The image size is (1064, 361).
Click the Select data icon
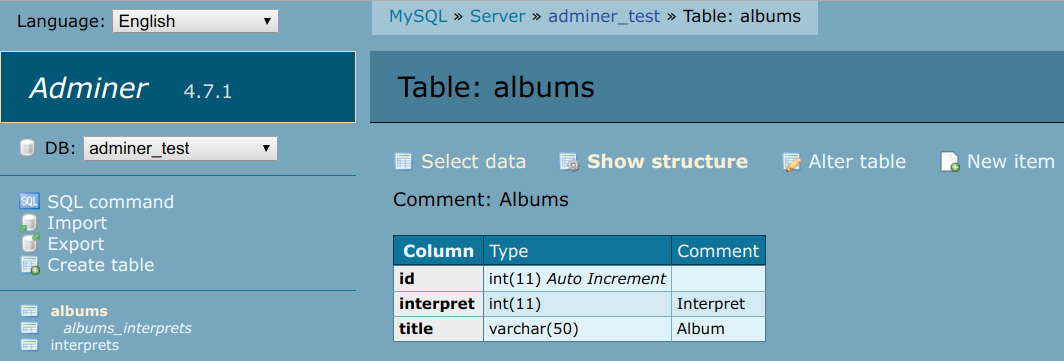tap(404, 162)
